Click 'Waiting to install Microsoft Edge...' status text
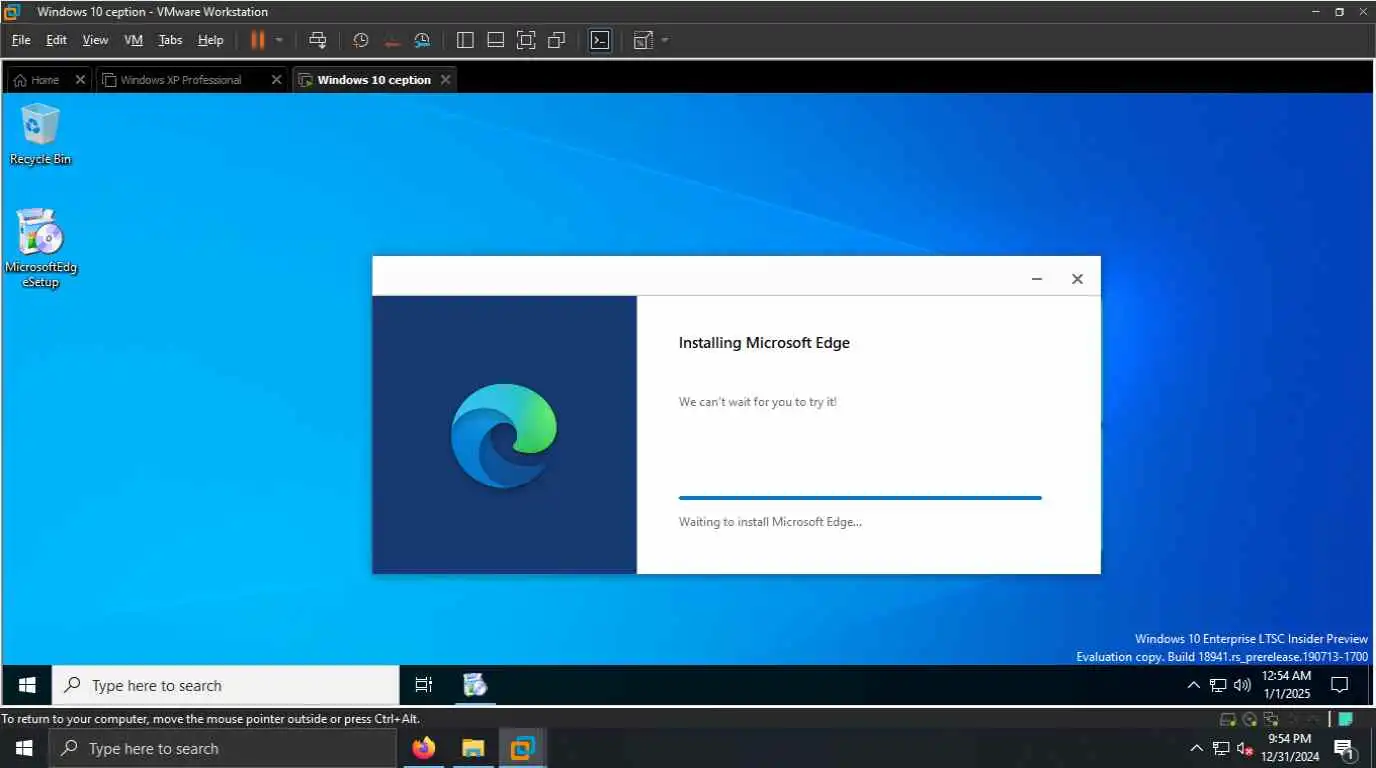Screen dimensions: 1376x768 [770, 522]
